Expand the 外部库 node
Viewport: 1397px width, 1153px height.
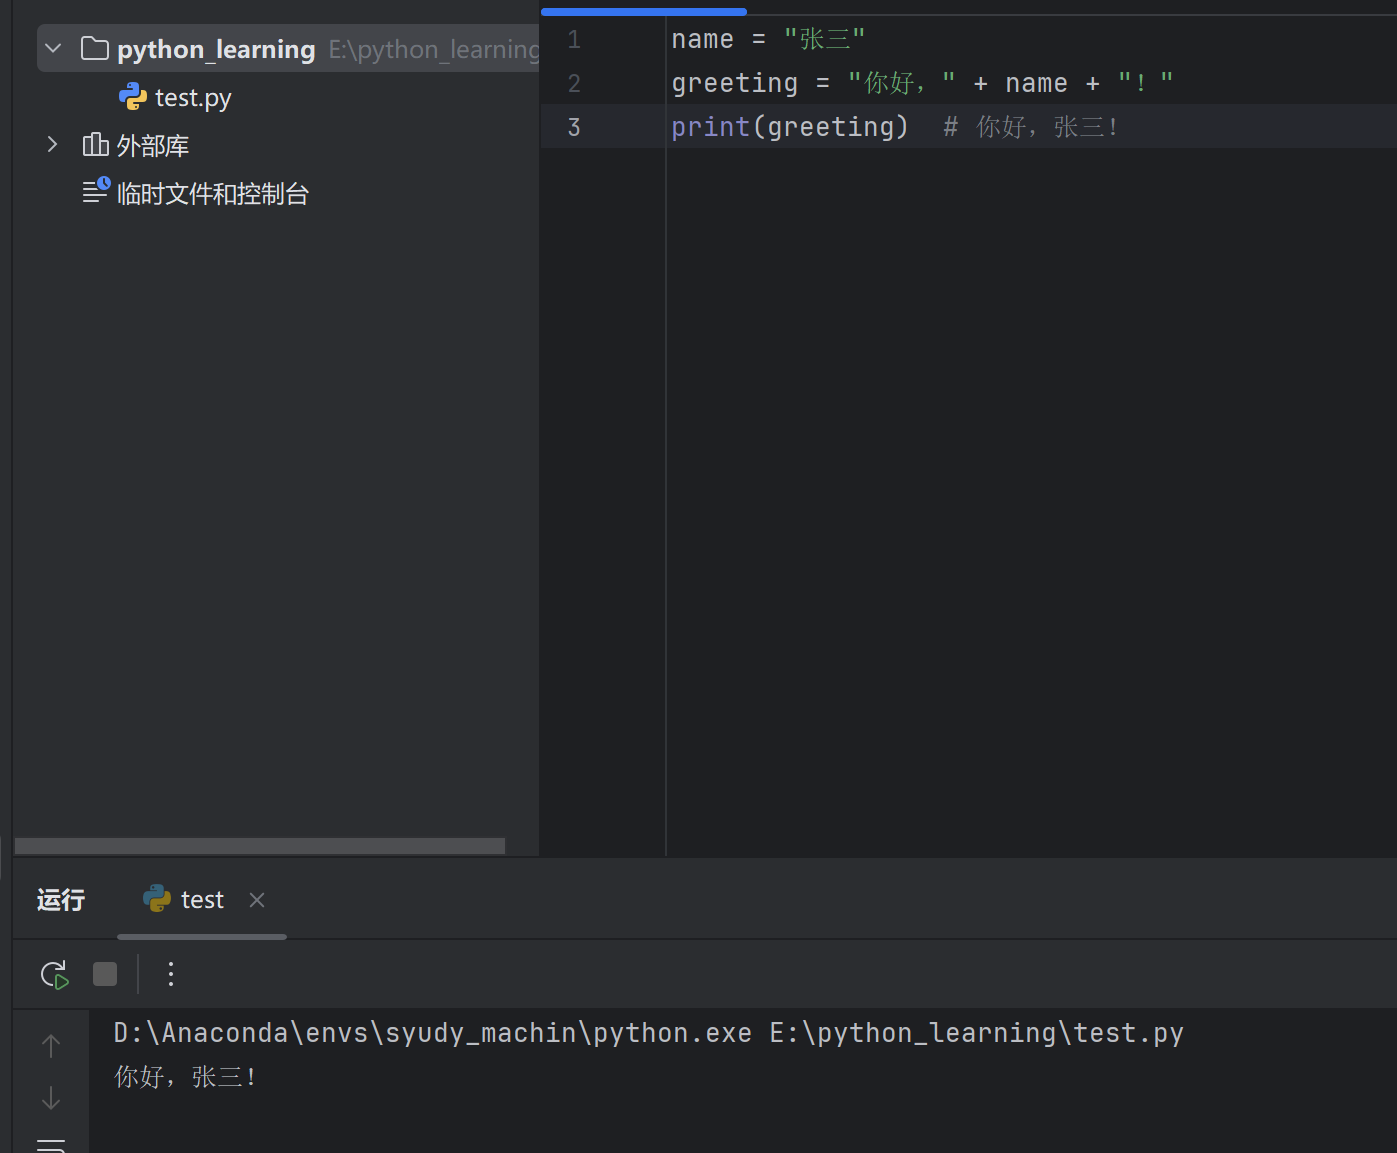(x=53, y=145)
